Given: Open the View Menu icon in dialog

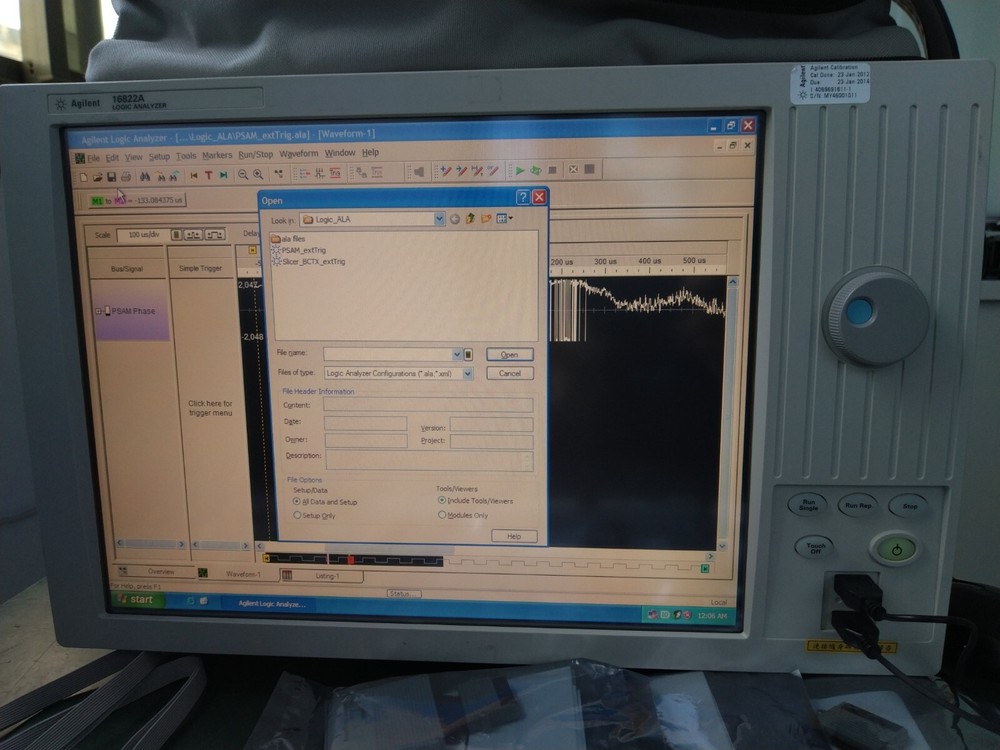Looking at the screenshot, I should 504,218.
